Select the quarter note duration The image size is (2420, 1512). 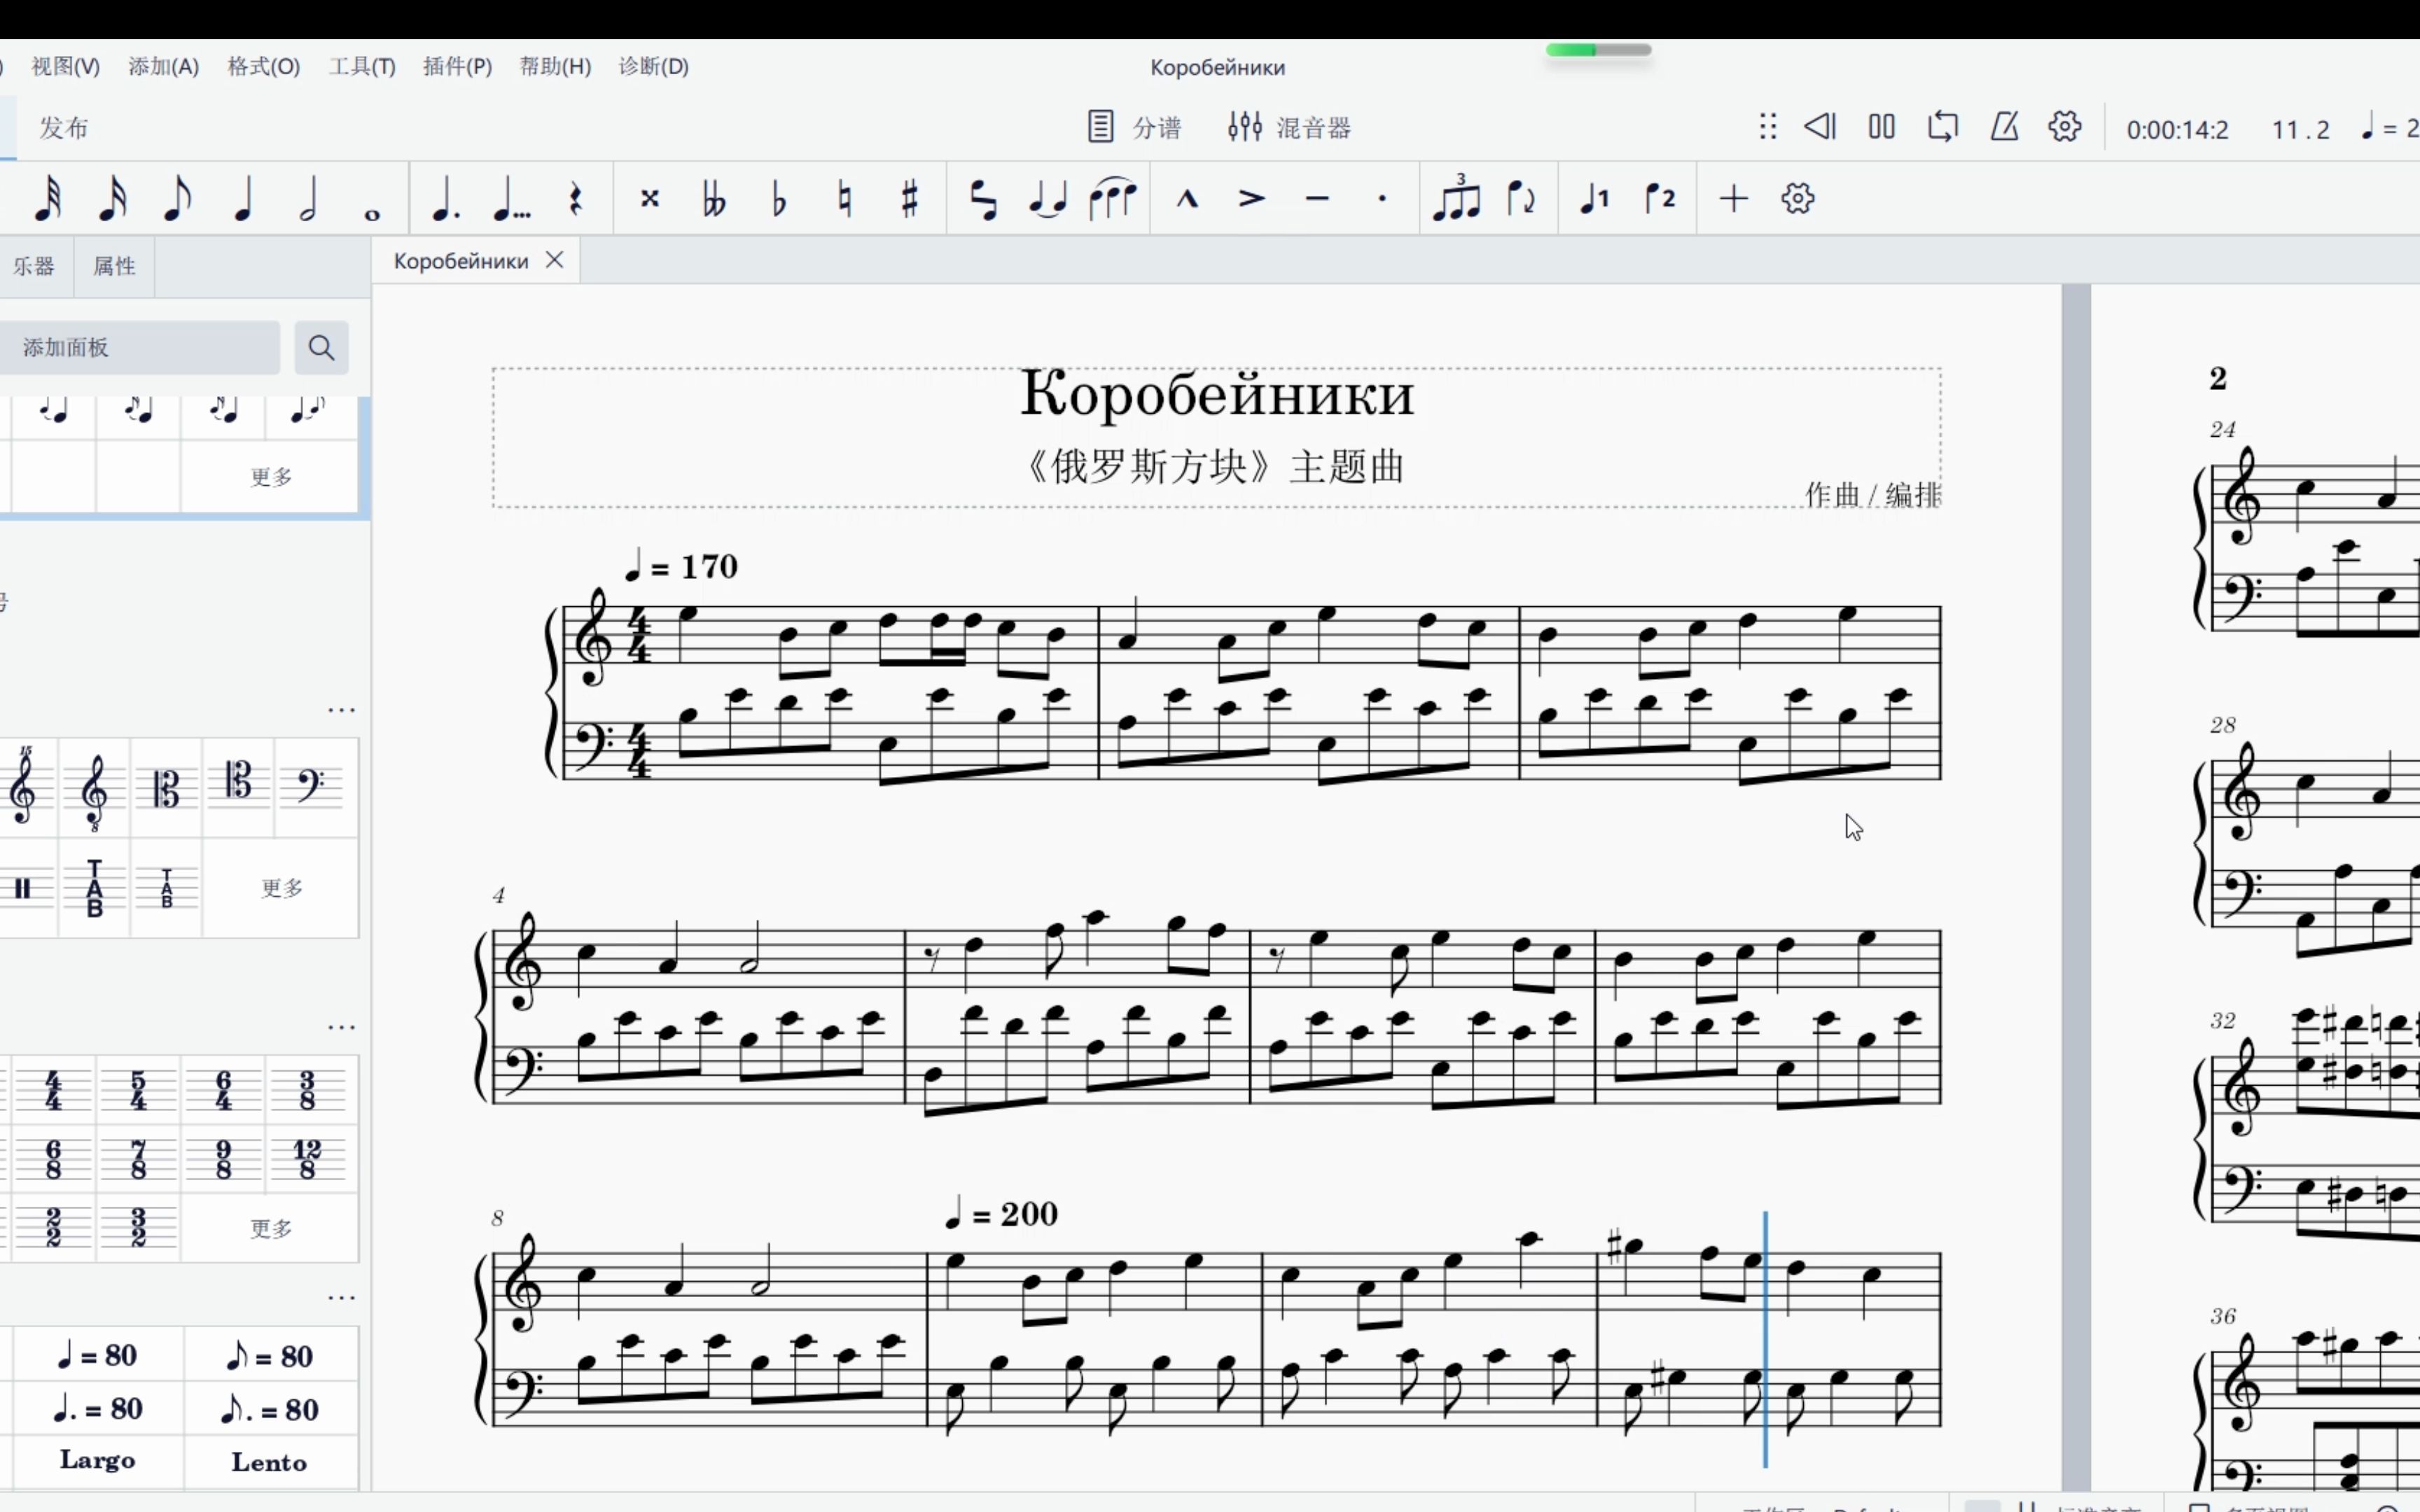[243, 198]
